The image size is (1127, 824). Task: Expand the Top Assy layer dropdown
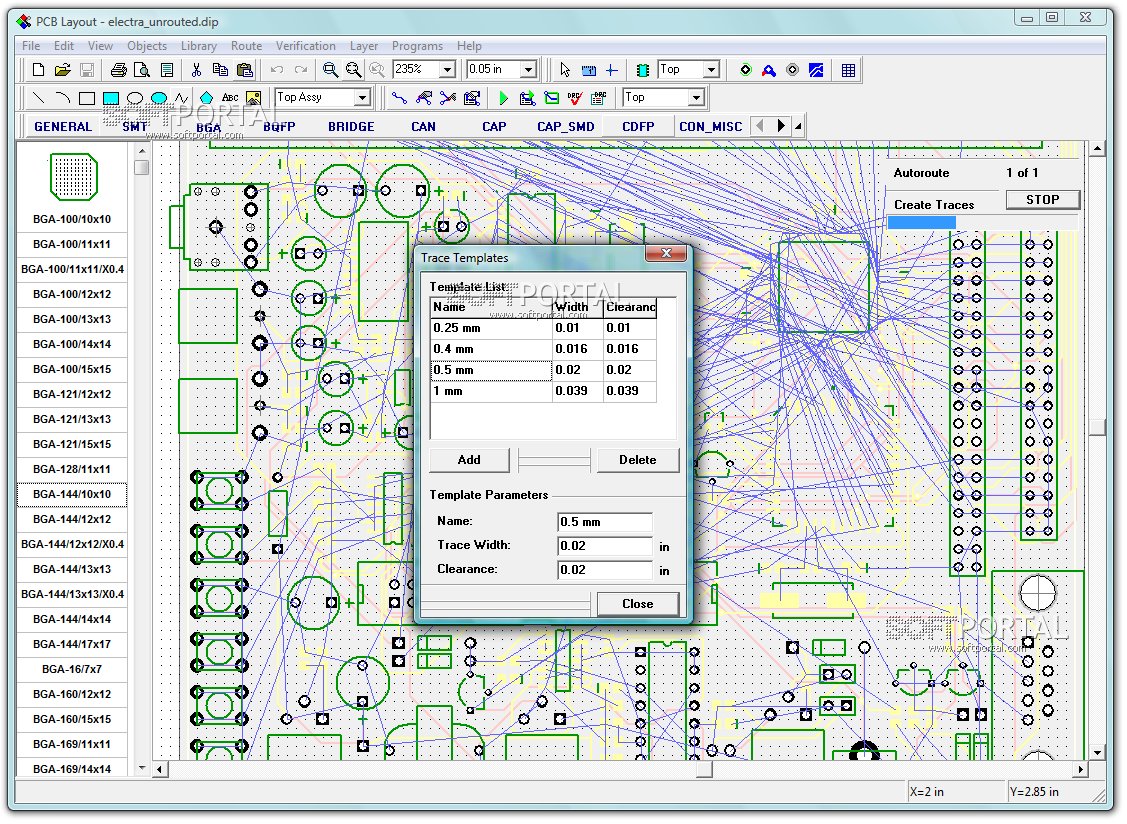pos(362,98)
